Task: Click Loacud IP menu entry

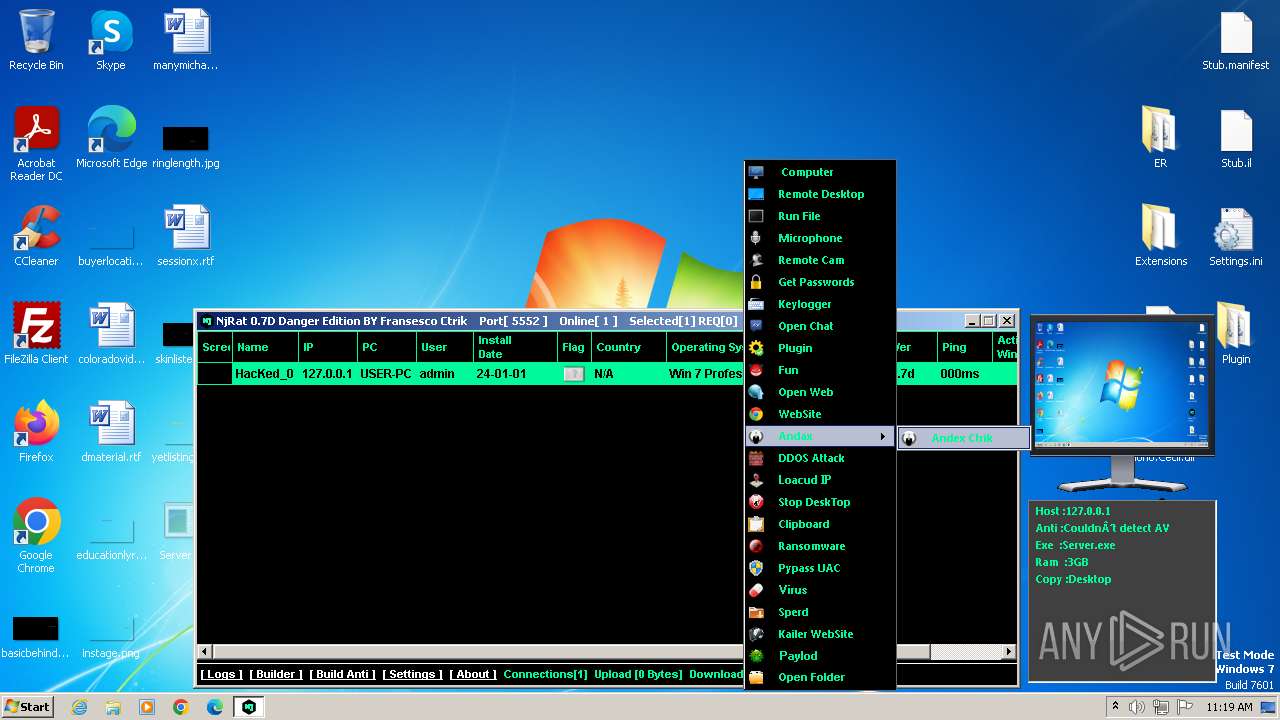Action: click(820, 480)
